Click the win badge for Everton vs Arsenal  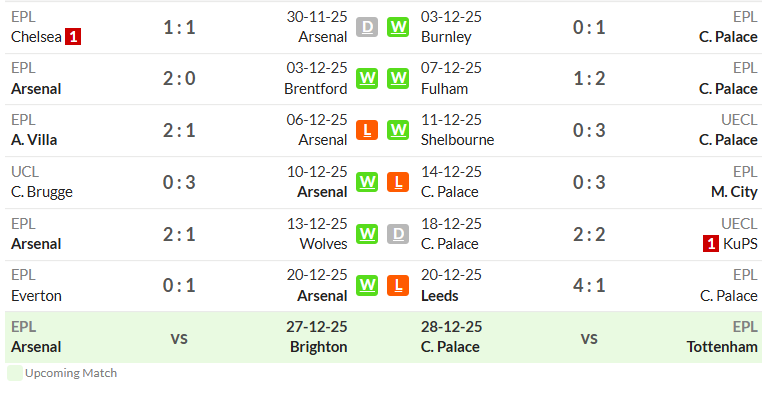[367, 286]
